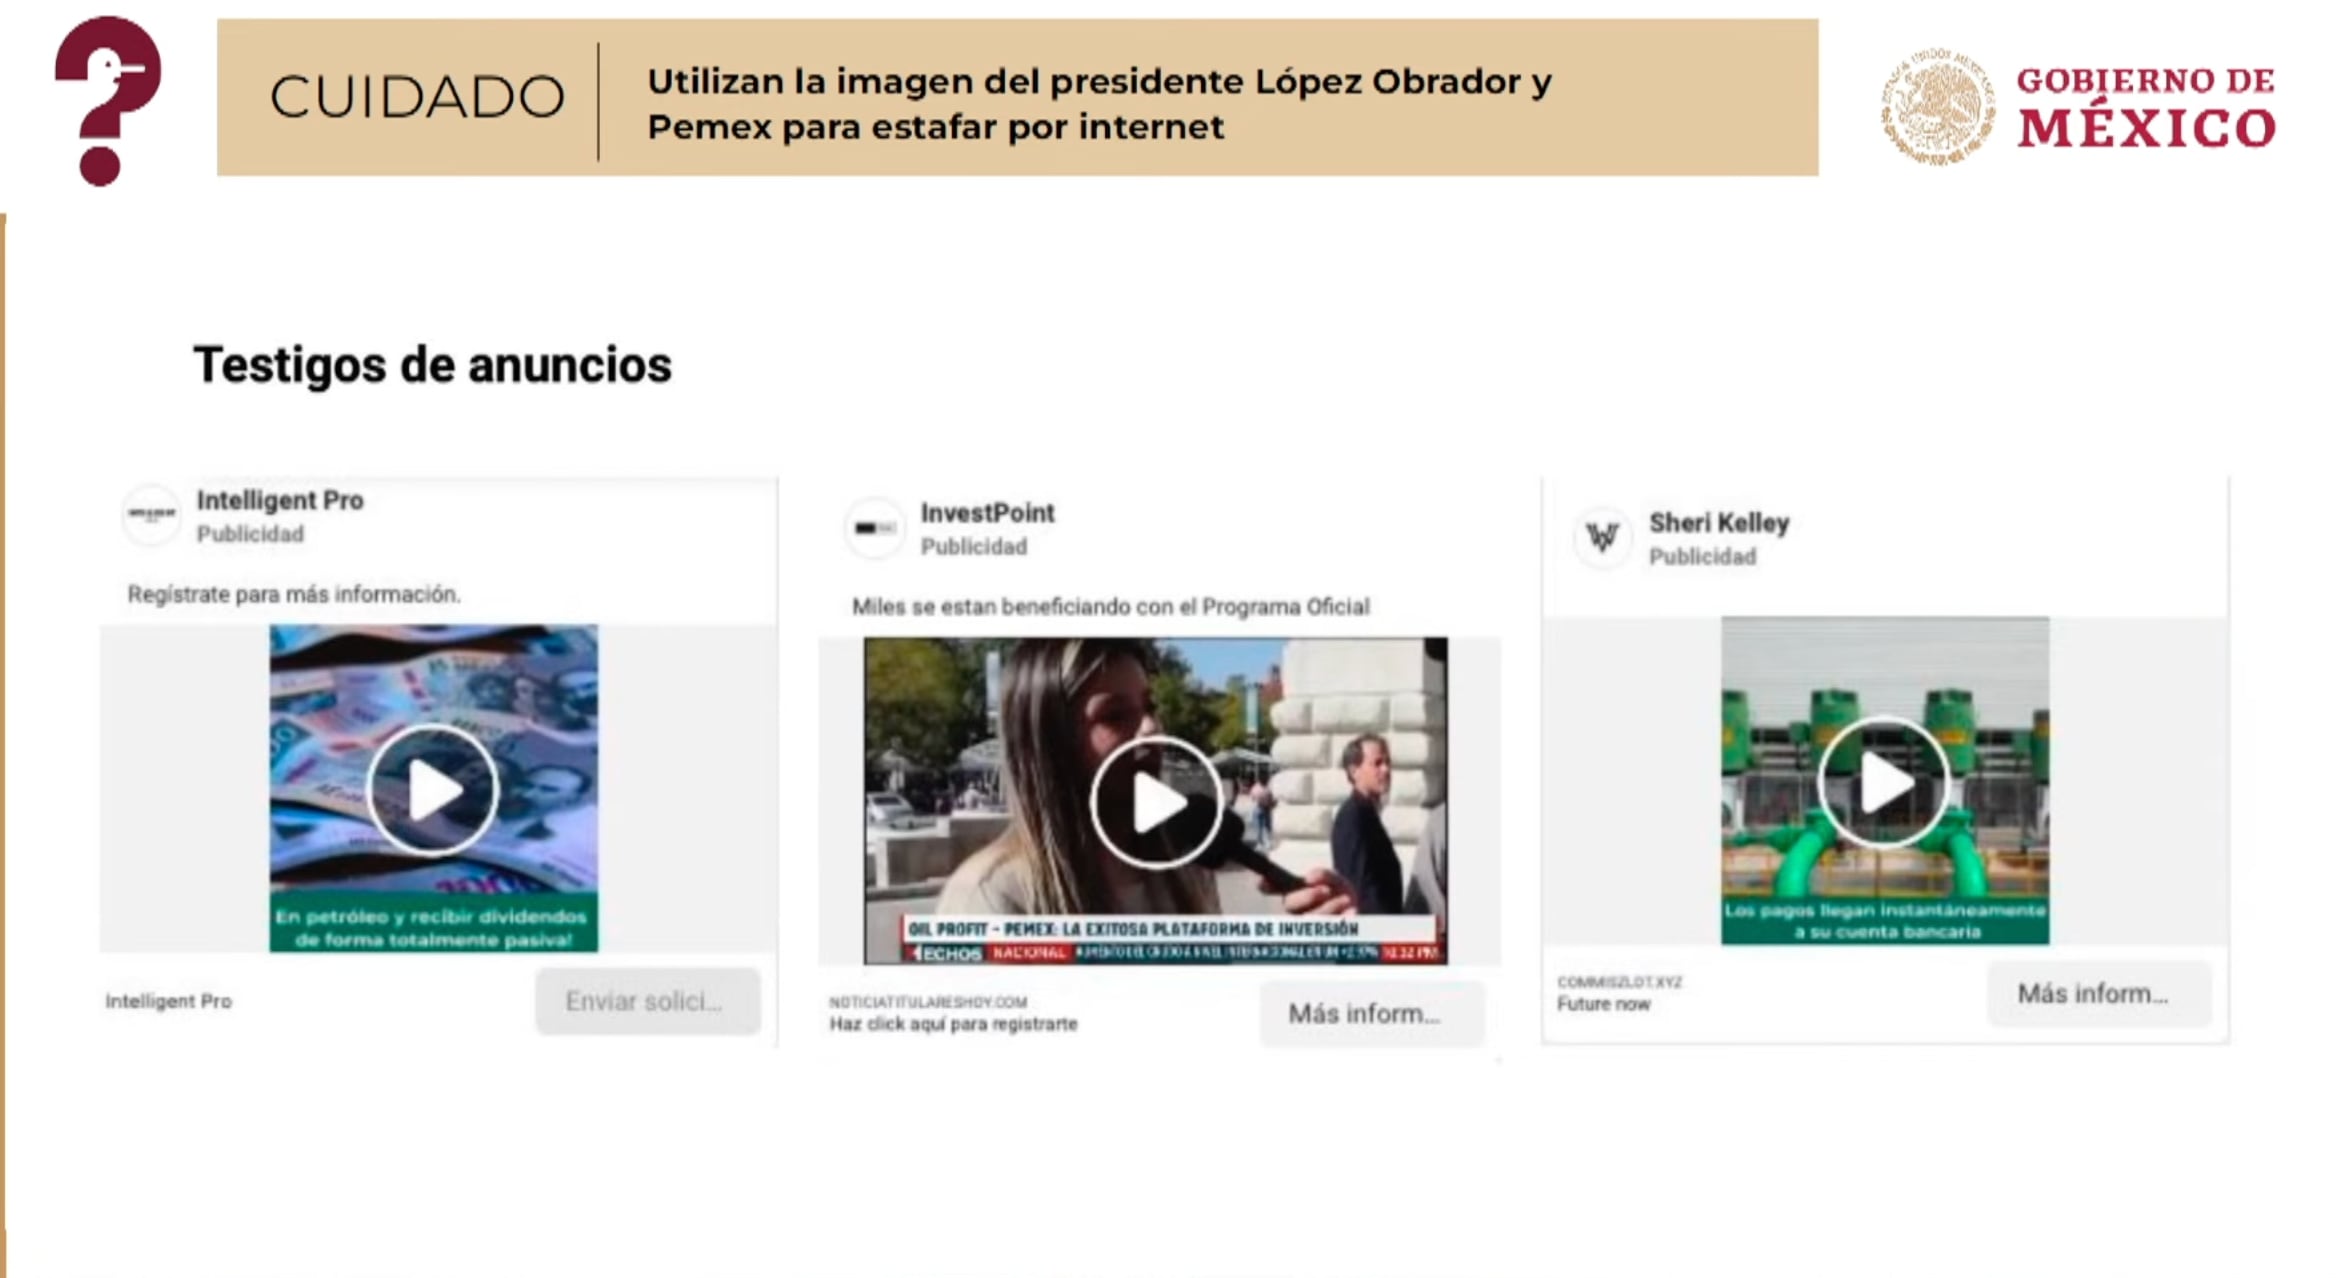Play the InvestPoint news interview video

click(x=1155, y=802)
